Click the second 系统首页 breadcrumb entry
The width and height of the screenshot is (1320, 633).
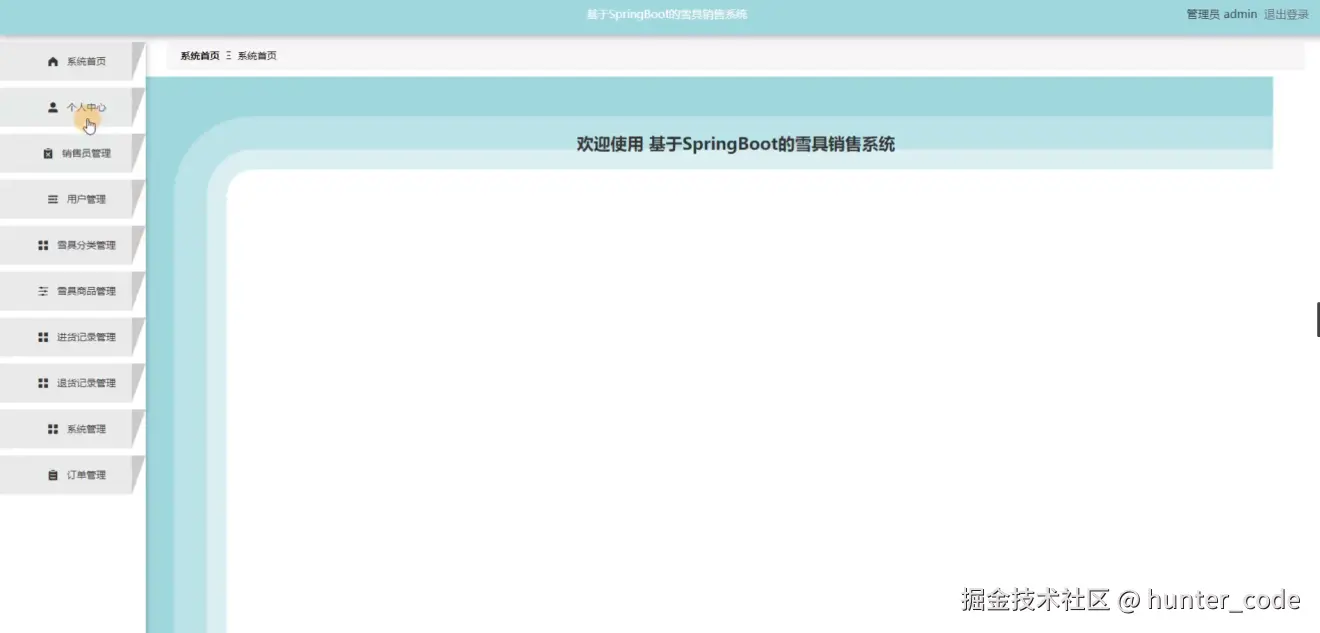pos(257,56)
